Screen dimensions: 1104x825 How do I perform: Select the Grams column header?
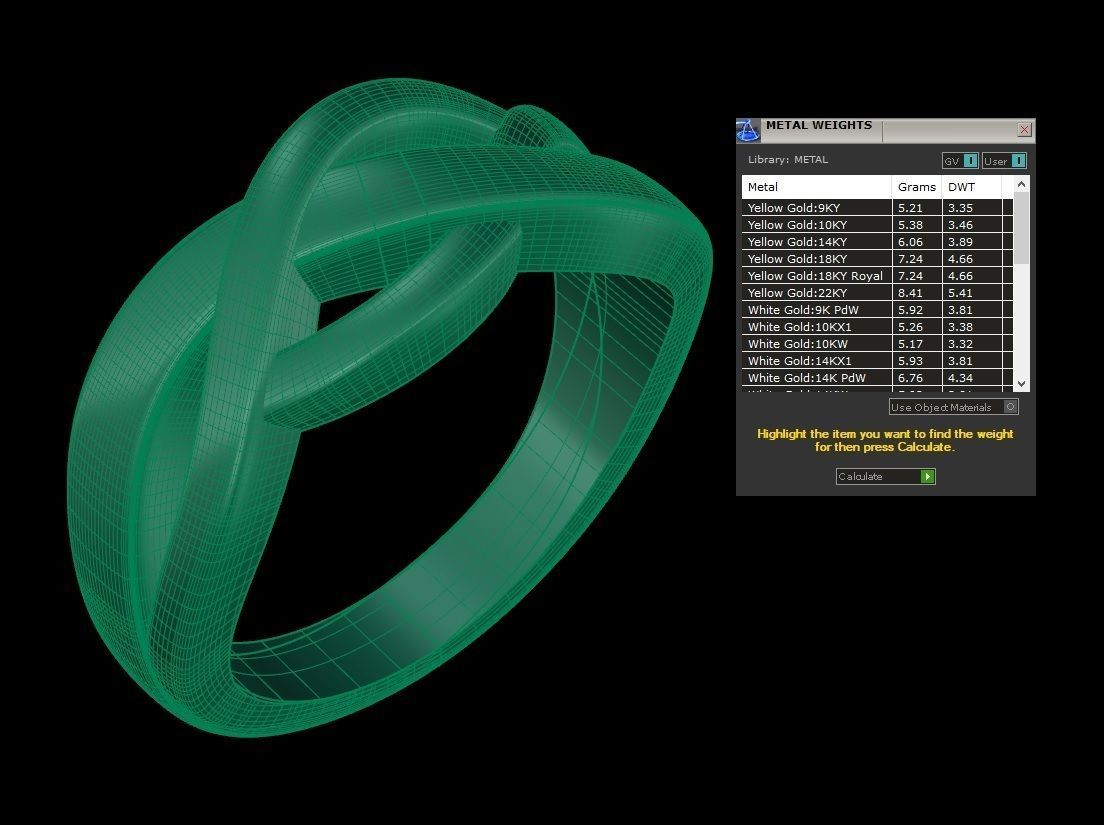(917, 187)
